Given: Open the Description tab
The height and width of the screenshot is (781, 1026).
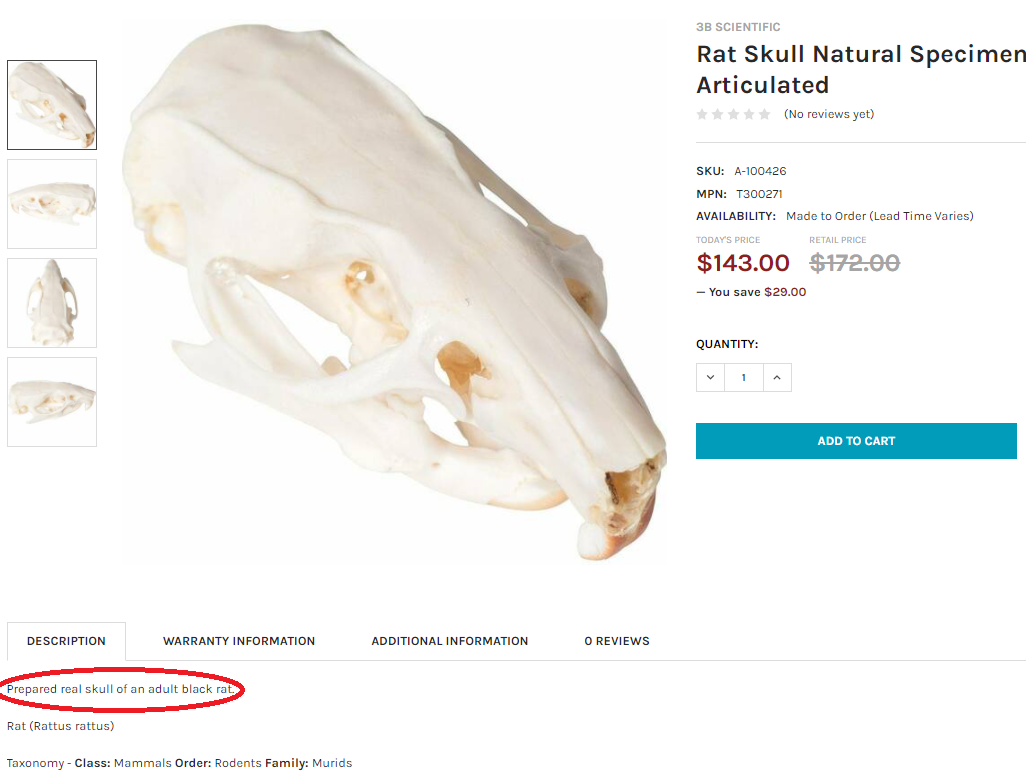Looking at the screenshot, I should [66, 641].
